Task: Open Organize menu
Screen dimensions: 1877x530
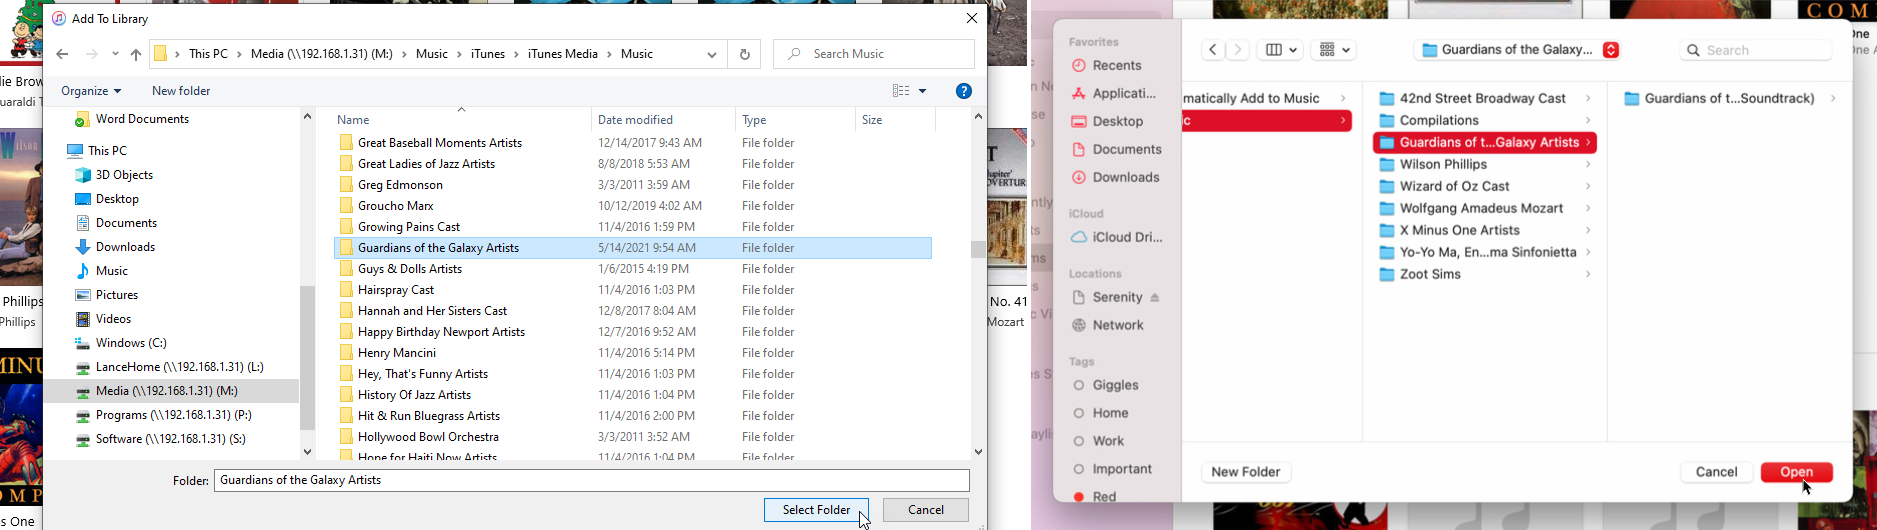Action: coord(91,91)
